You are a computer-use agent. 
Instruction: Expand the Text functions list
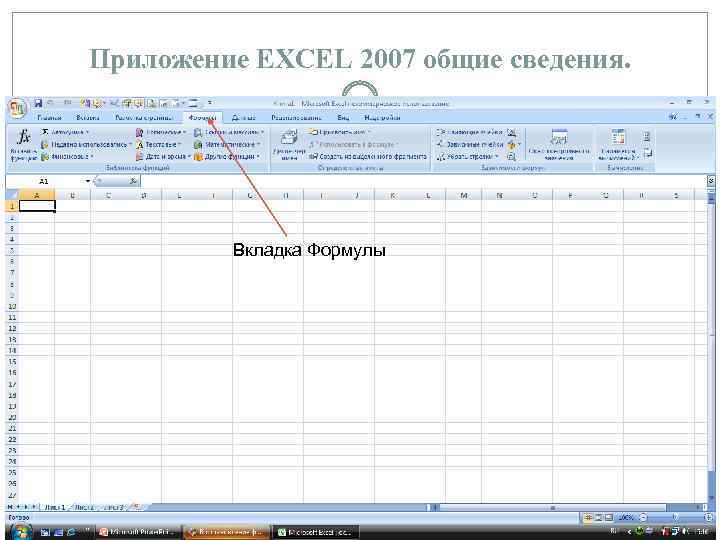point(159,145)
